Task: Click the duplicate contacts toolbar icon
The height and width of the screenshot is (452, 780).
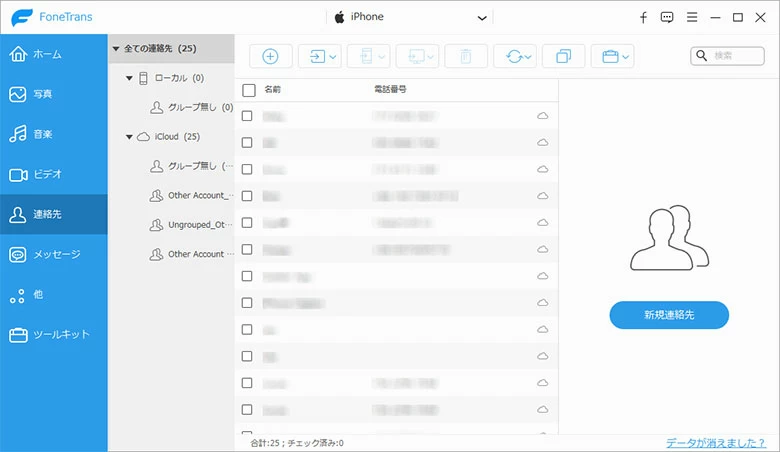Action: [563, 56]
